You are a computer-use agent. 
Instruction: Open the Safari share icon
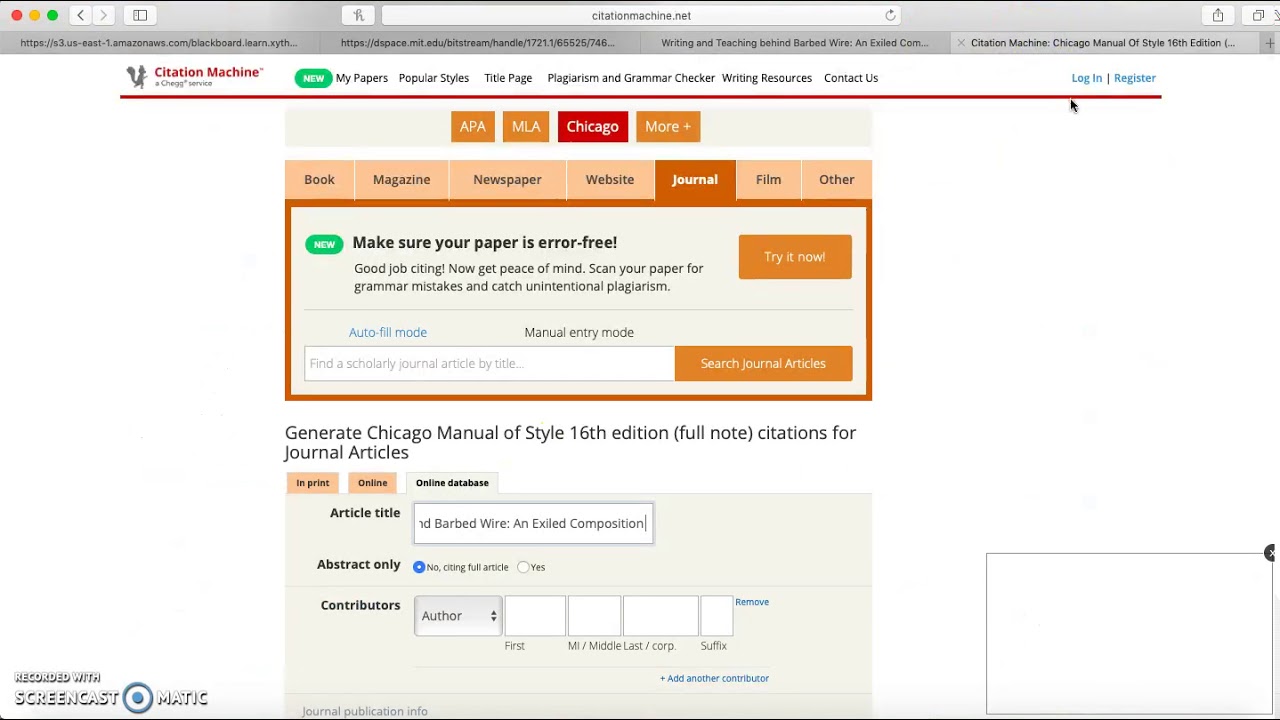(x=1218, y=15)
